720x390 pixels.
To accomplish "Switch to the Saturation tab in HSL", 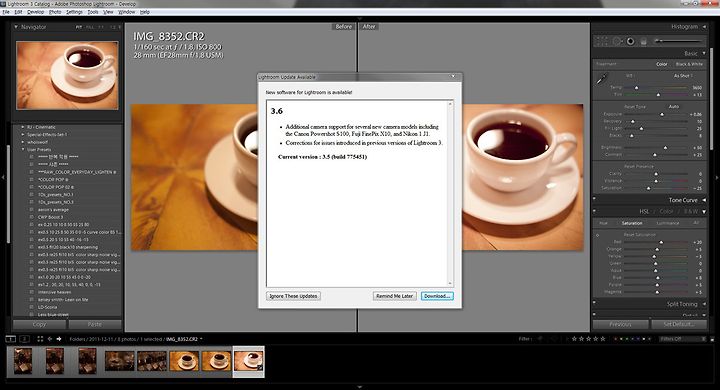I will click(x=632, y=223).
